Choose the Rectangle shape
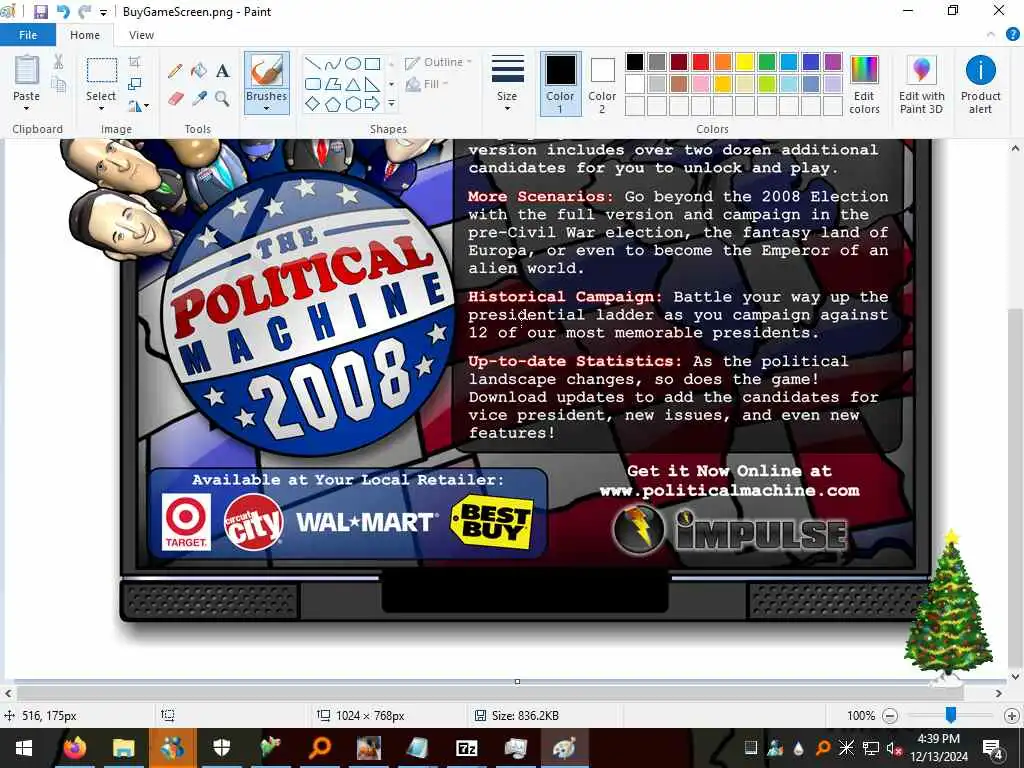1024x768 pixels. coord(372,63)
